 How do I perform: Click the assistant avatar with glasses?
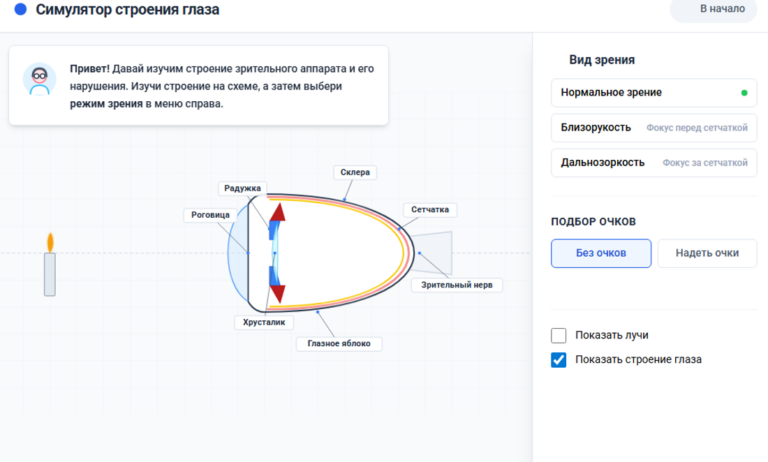pos(40,79)
